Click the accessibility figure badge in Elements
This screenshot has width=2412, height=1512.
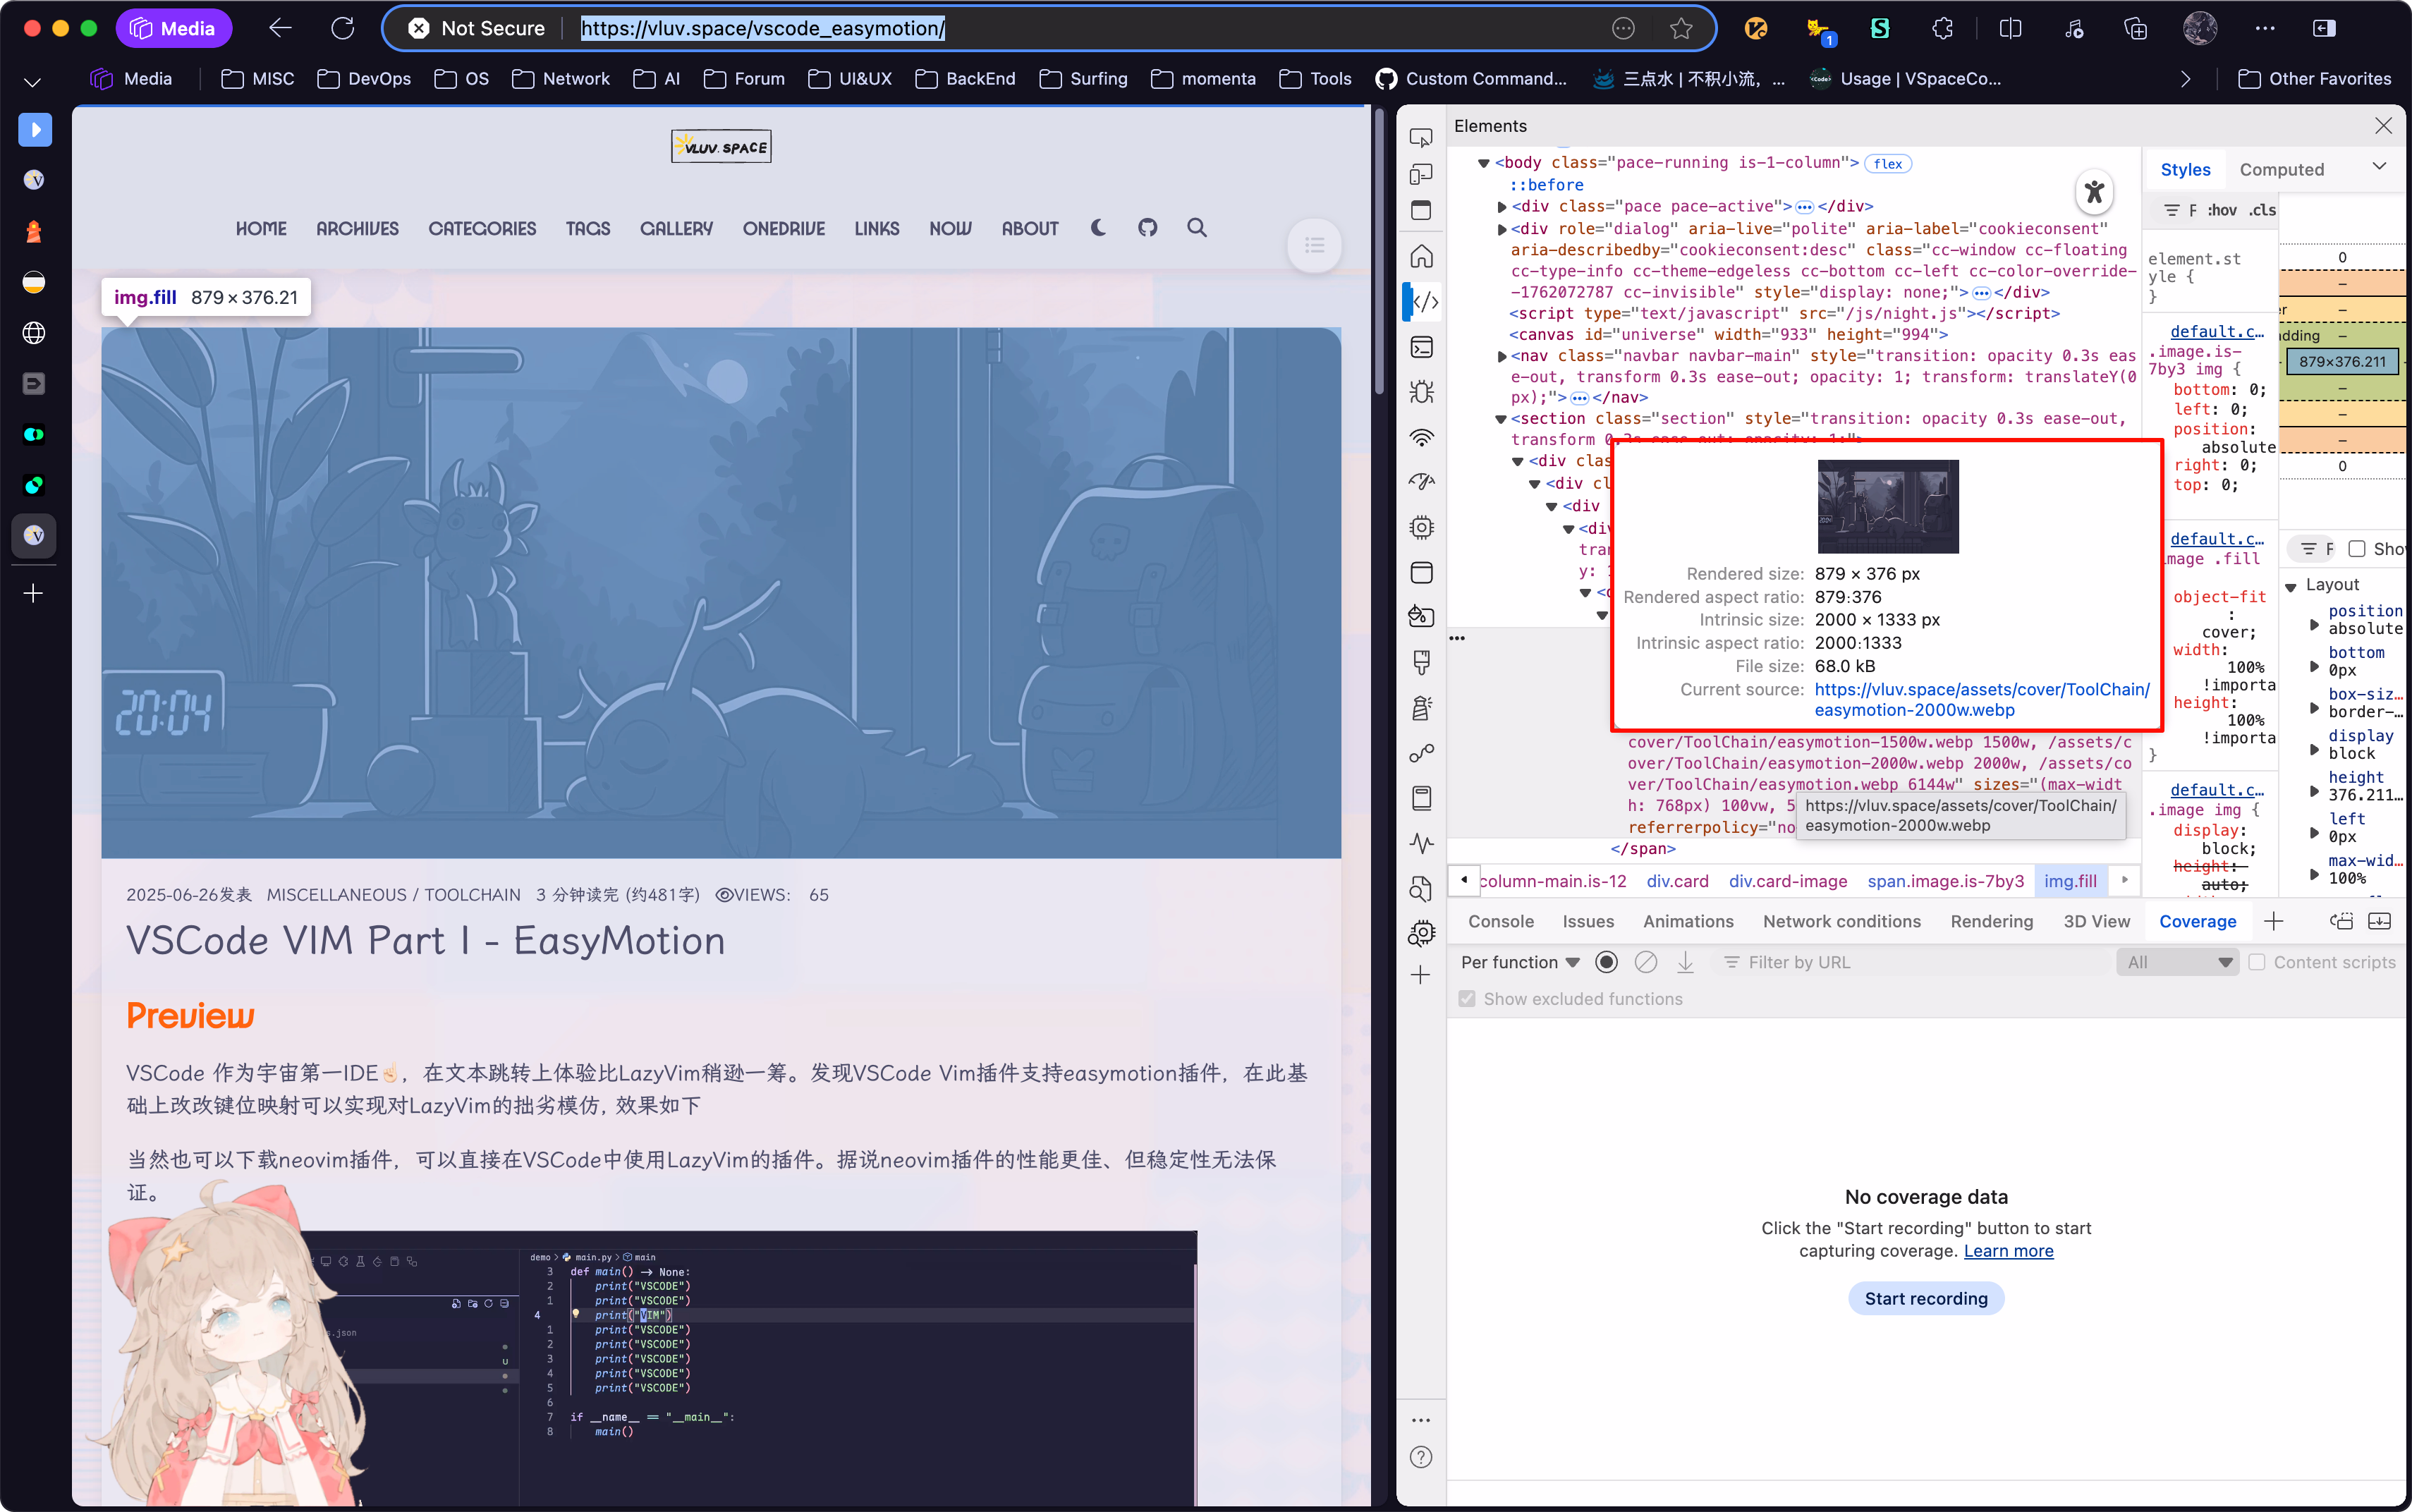point(2094,192)
